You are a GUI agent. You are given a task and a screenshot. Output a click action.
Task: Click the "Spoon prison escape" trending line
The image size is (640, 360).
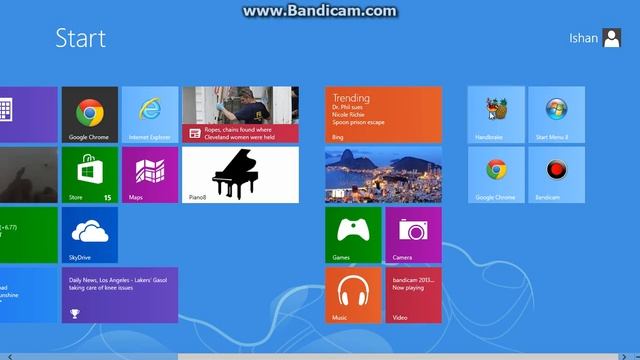358,122
